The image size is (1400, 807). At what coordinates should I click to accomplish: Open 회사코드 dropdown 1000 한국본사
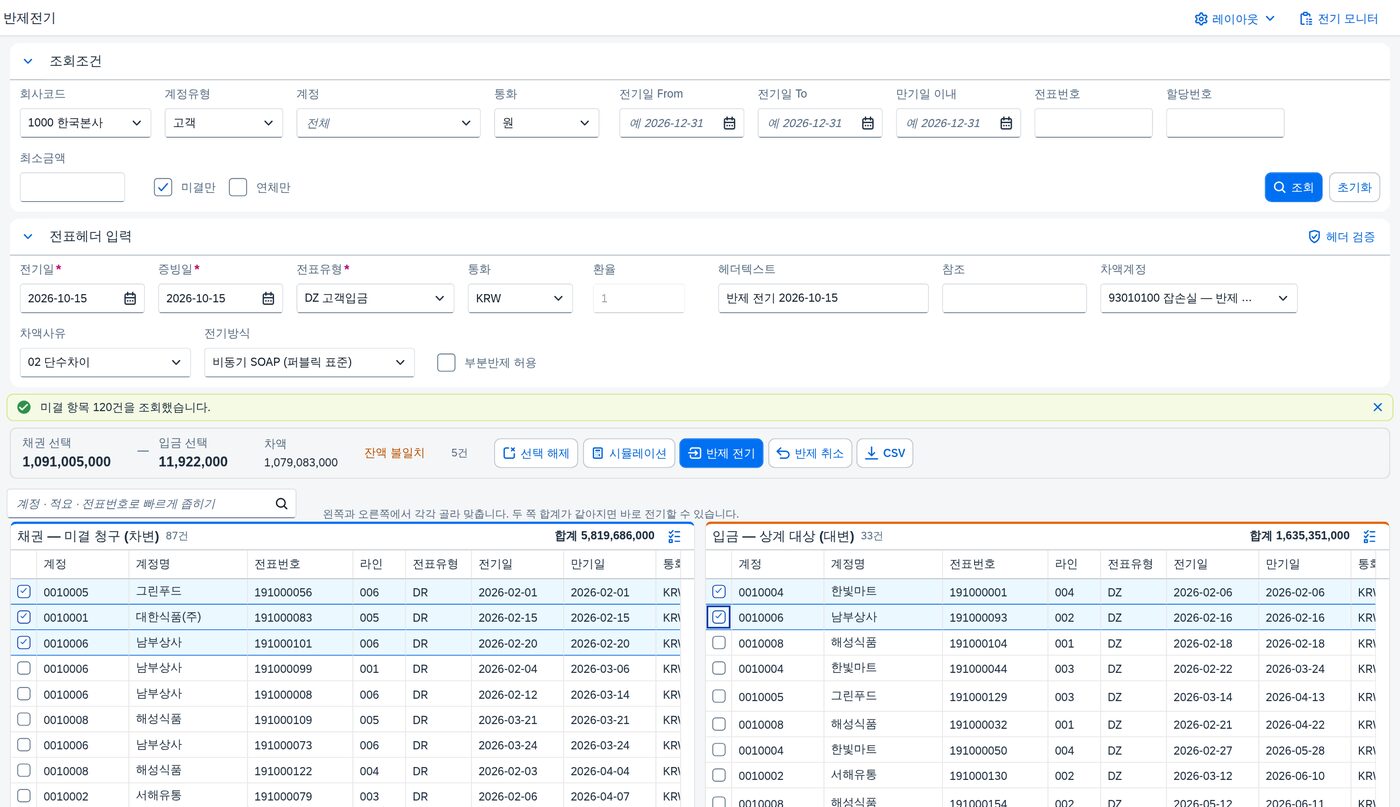tap(85, 123)
